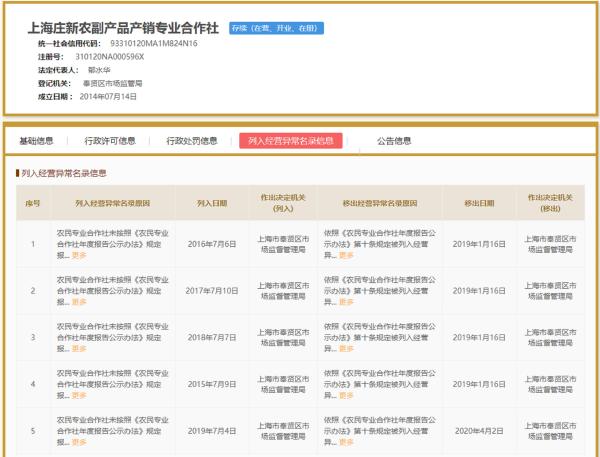Show full row 5 listing reason text

79,442
